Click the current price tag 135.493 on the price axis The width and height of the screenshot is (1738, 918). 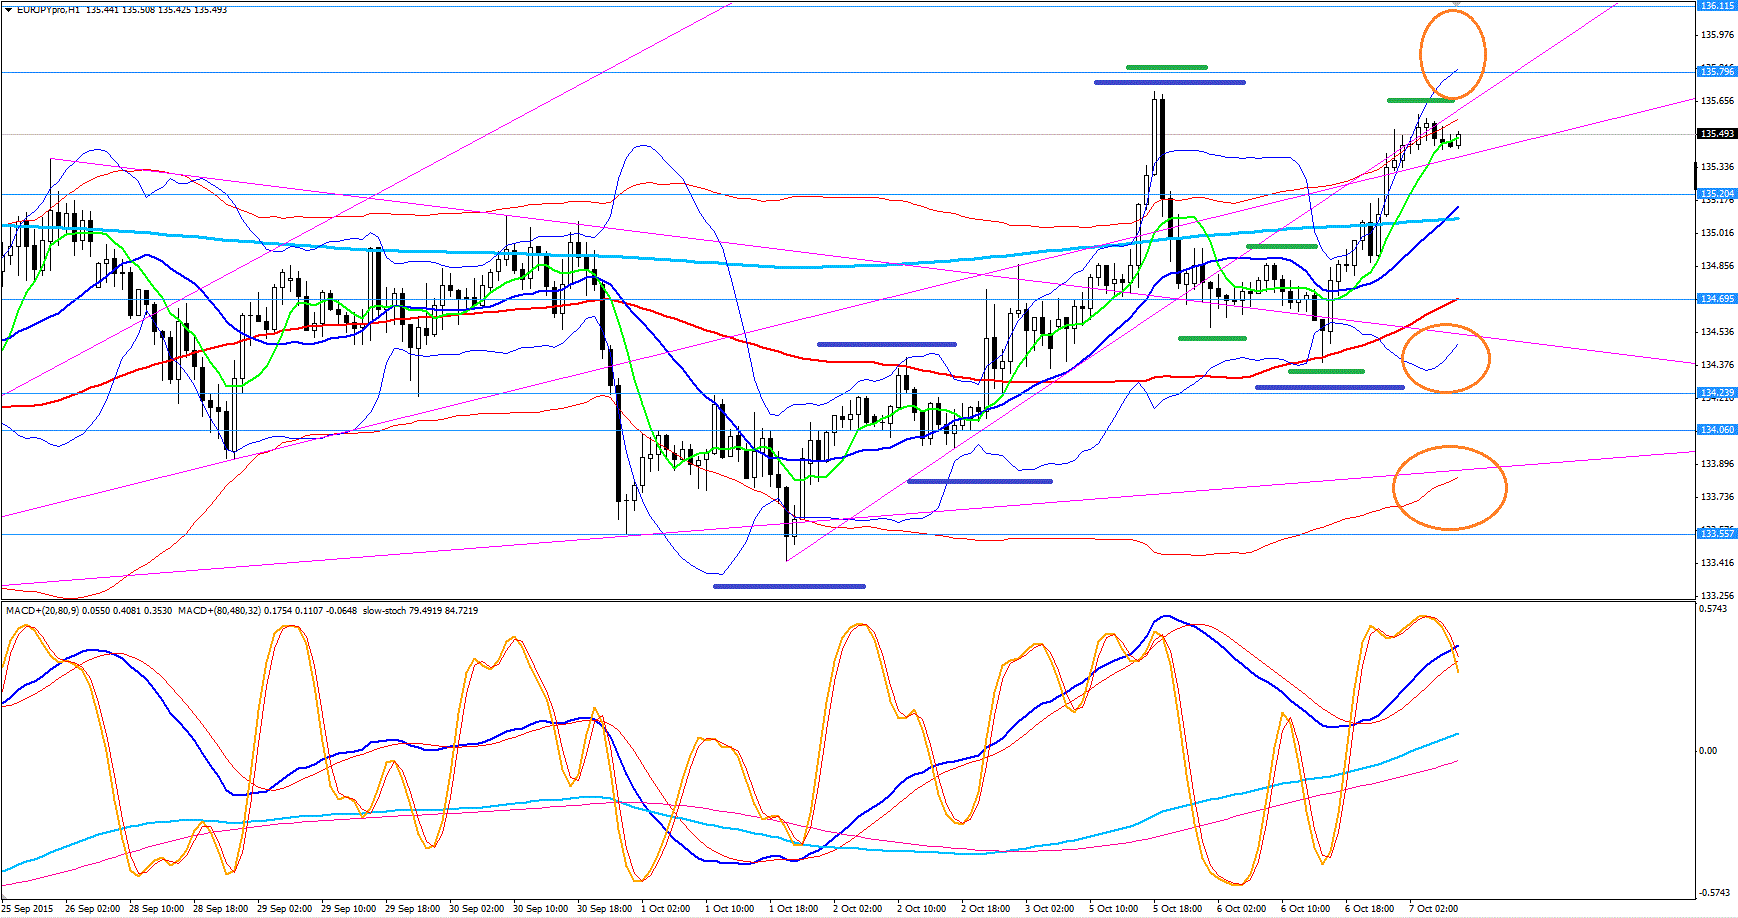click(1717, 134)
